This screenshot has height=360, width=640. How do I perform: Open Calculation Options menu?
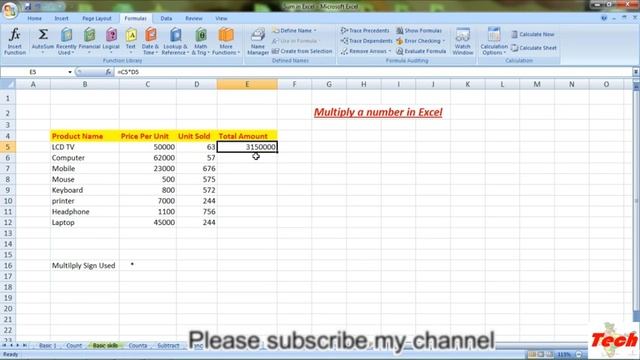coord(493,41)
